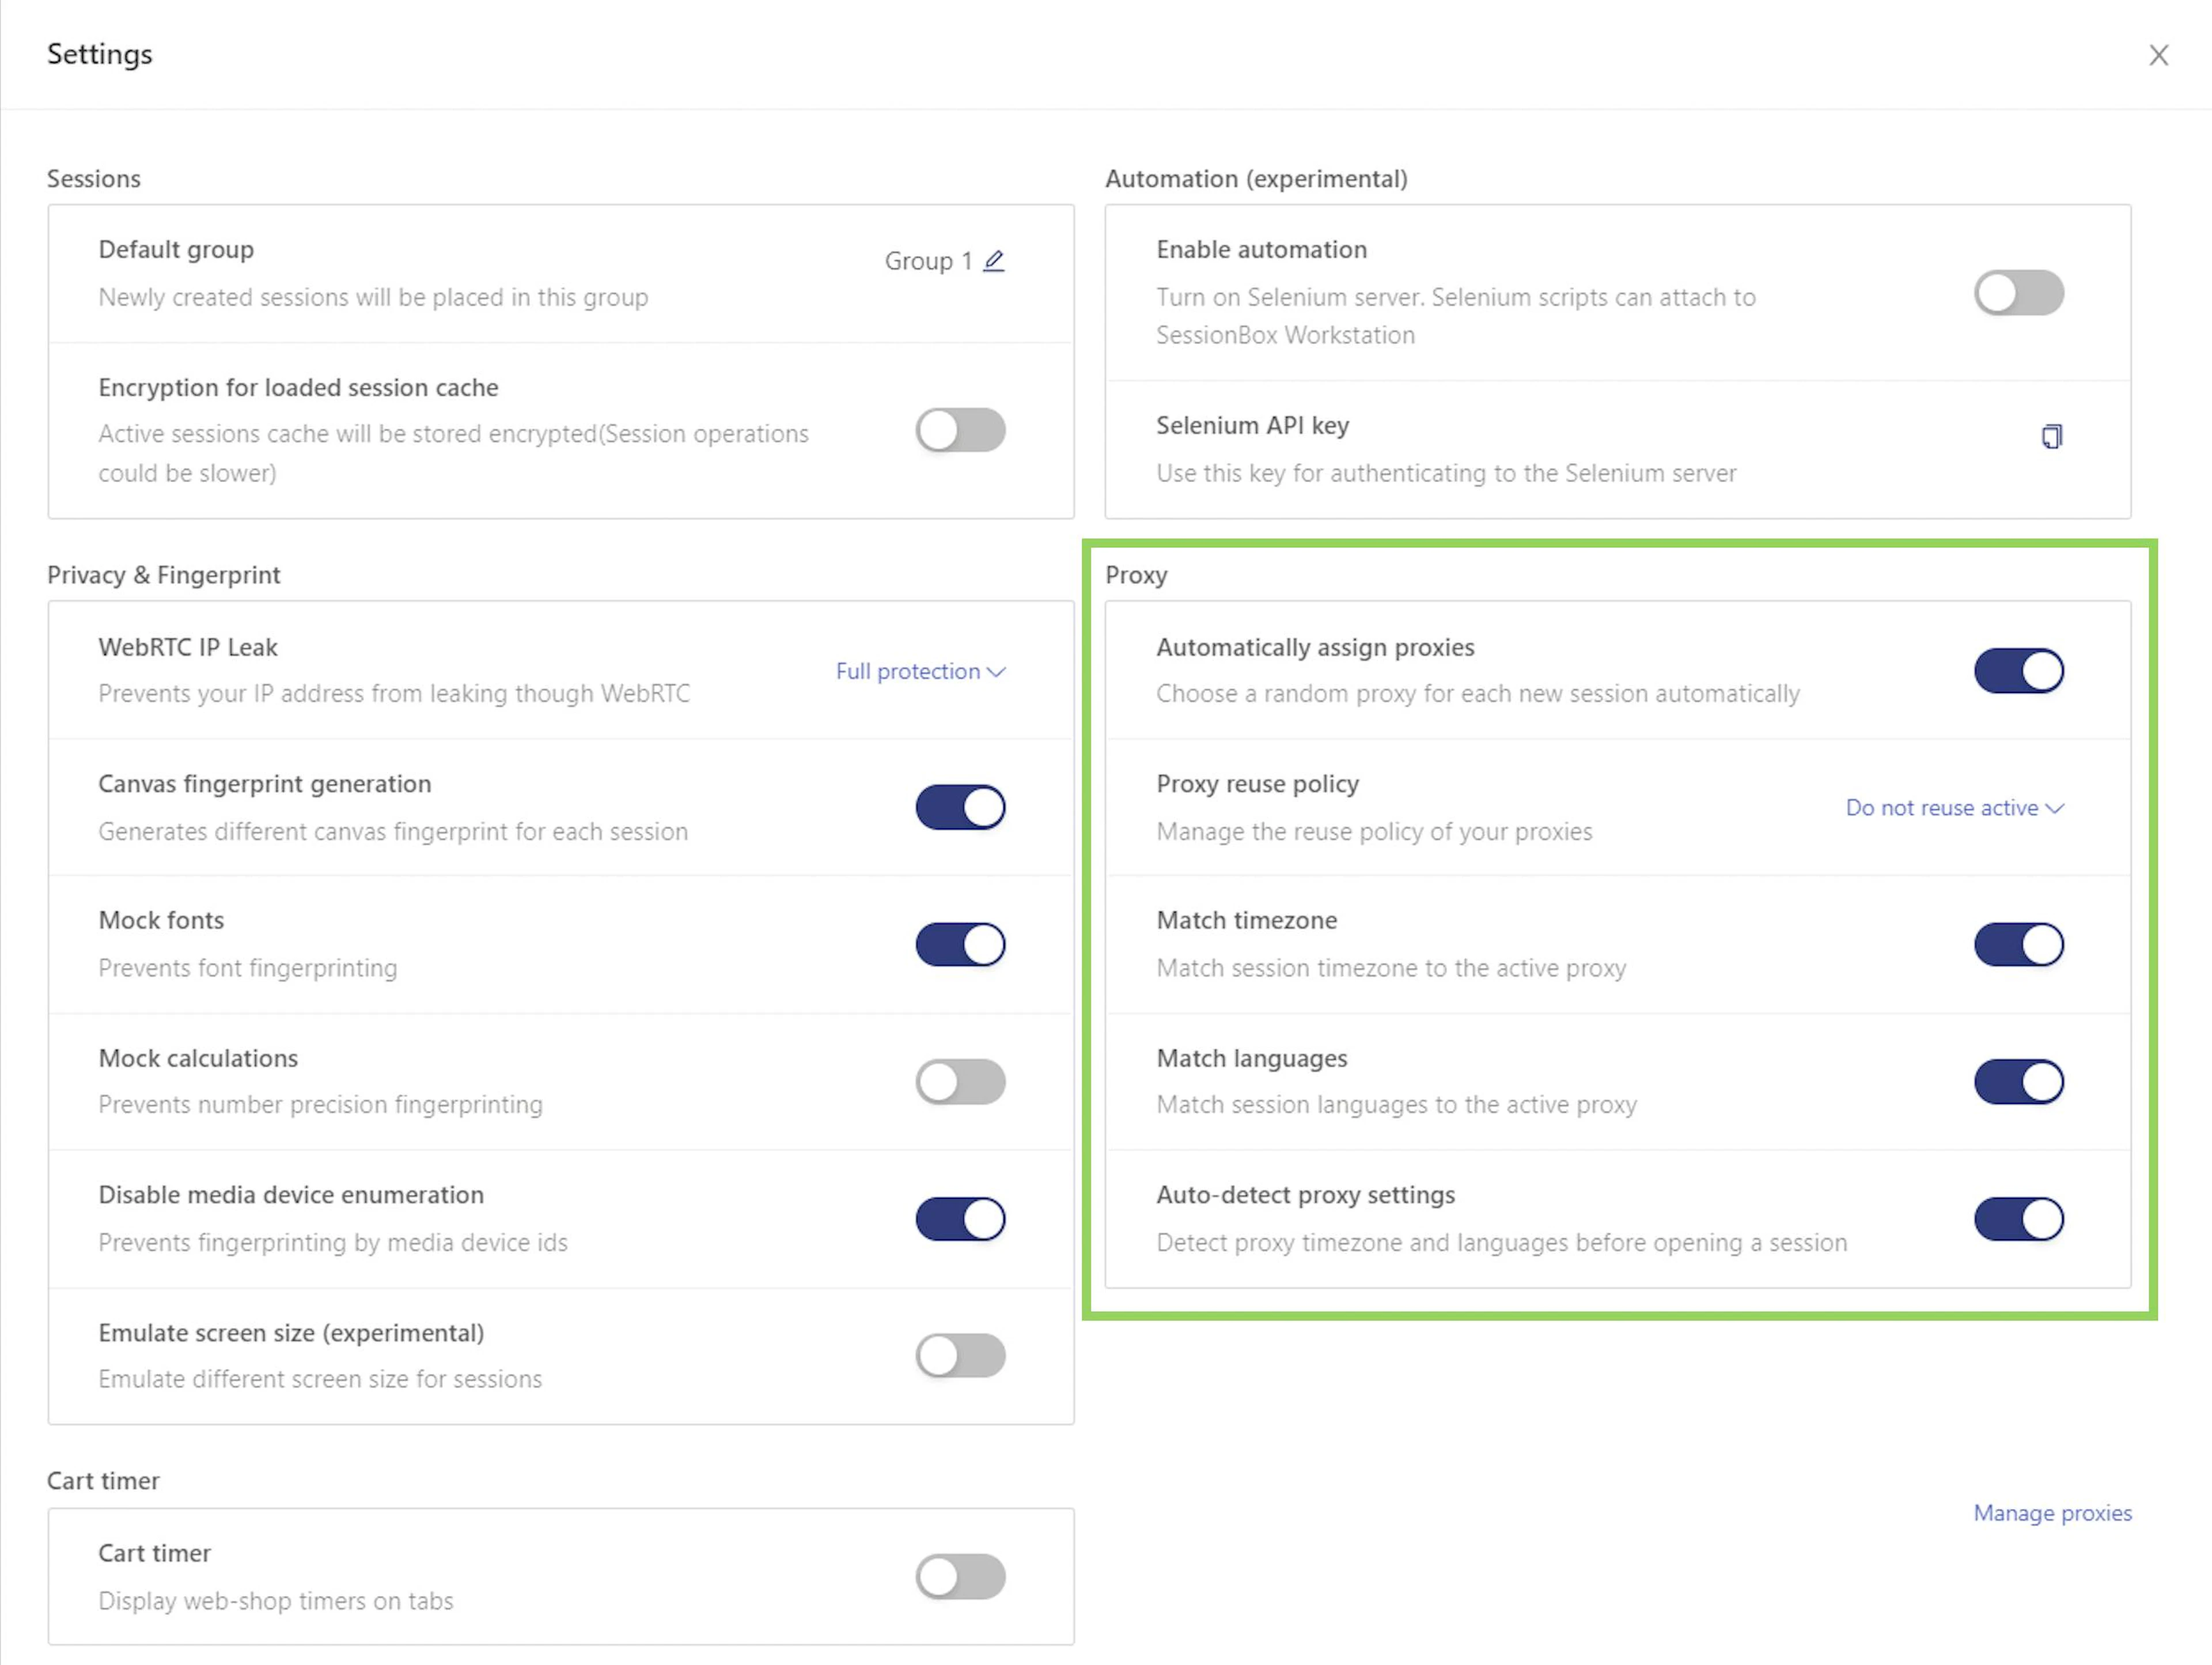Image resolution: width=2212 pixels, height=1665 pixels.
Task: Edit the default group pencil icon
Action: [x=993, y=261]
